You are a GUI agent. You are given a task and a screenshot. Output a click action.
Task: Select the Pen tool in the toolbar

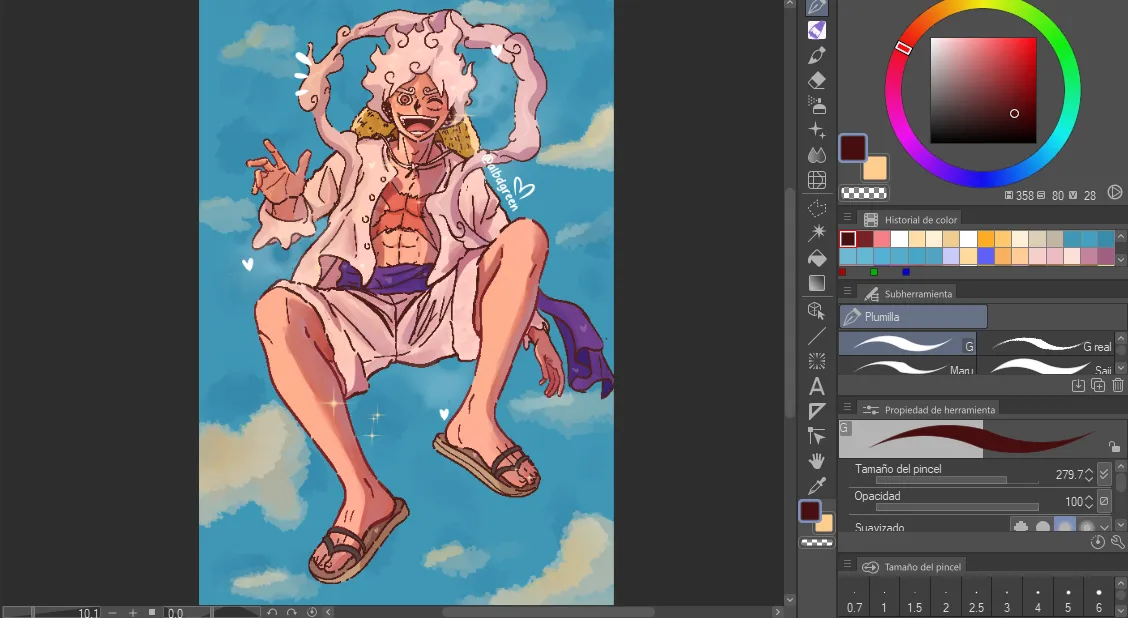point(817,7)
